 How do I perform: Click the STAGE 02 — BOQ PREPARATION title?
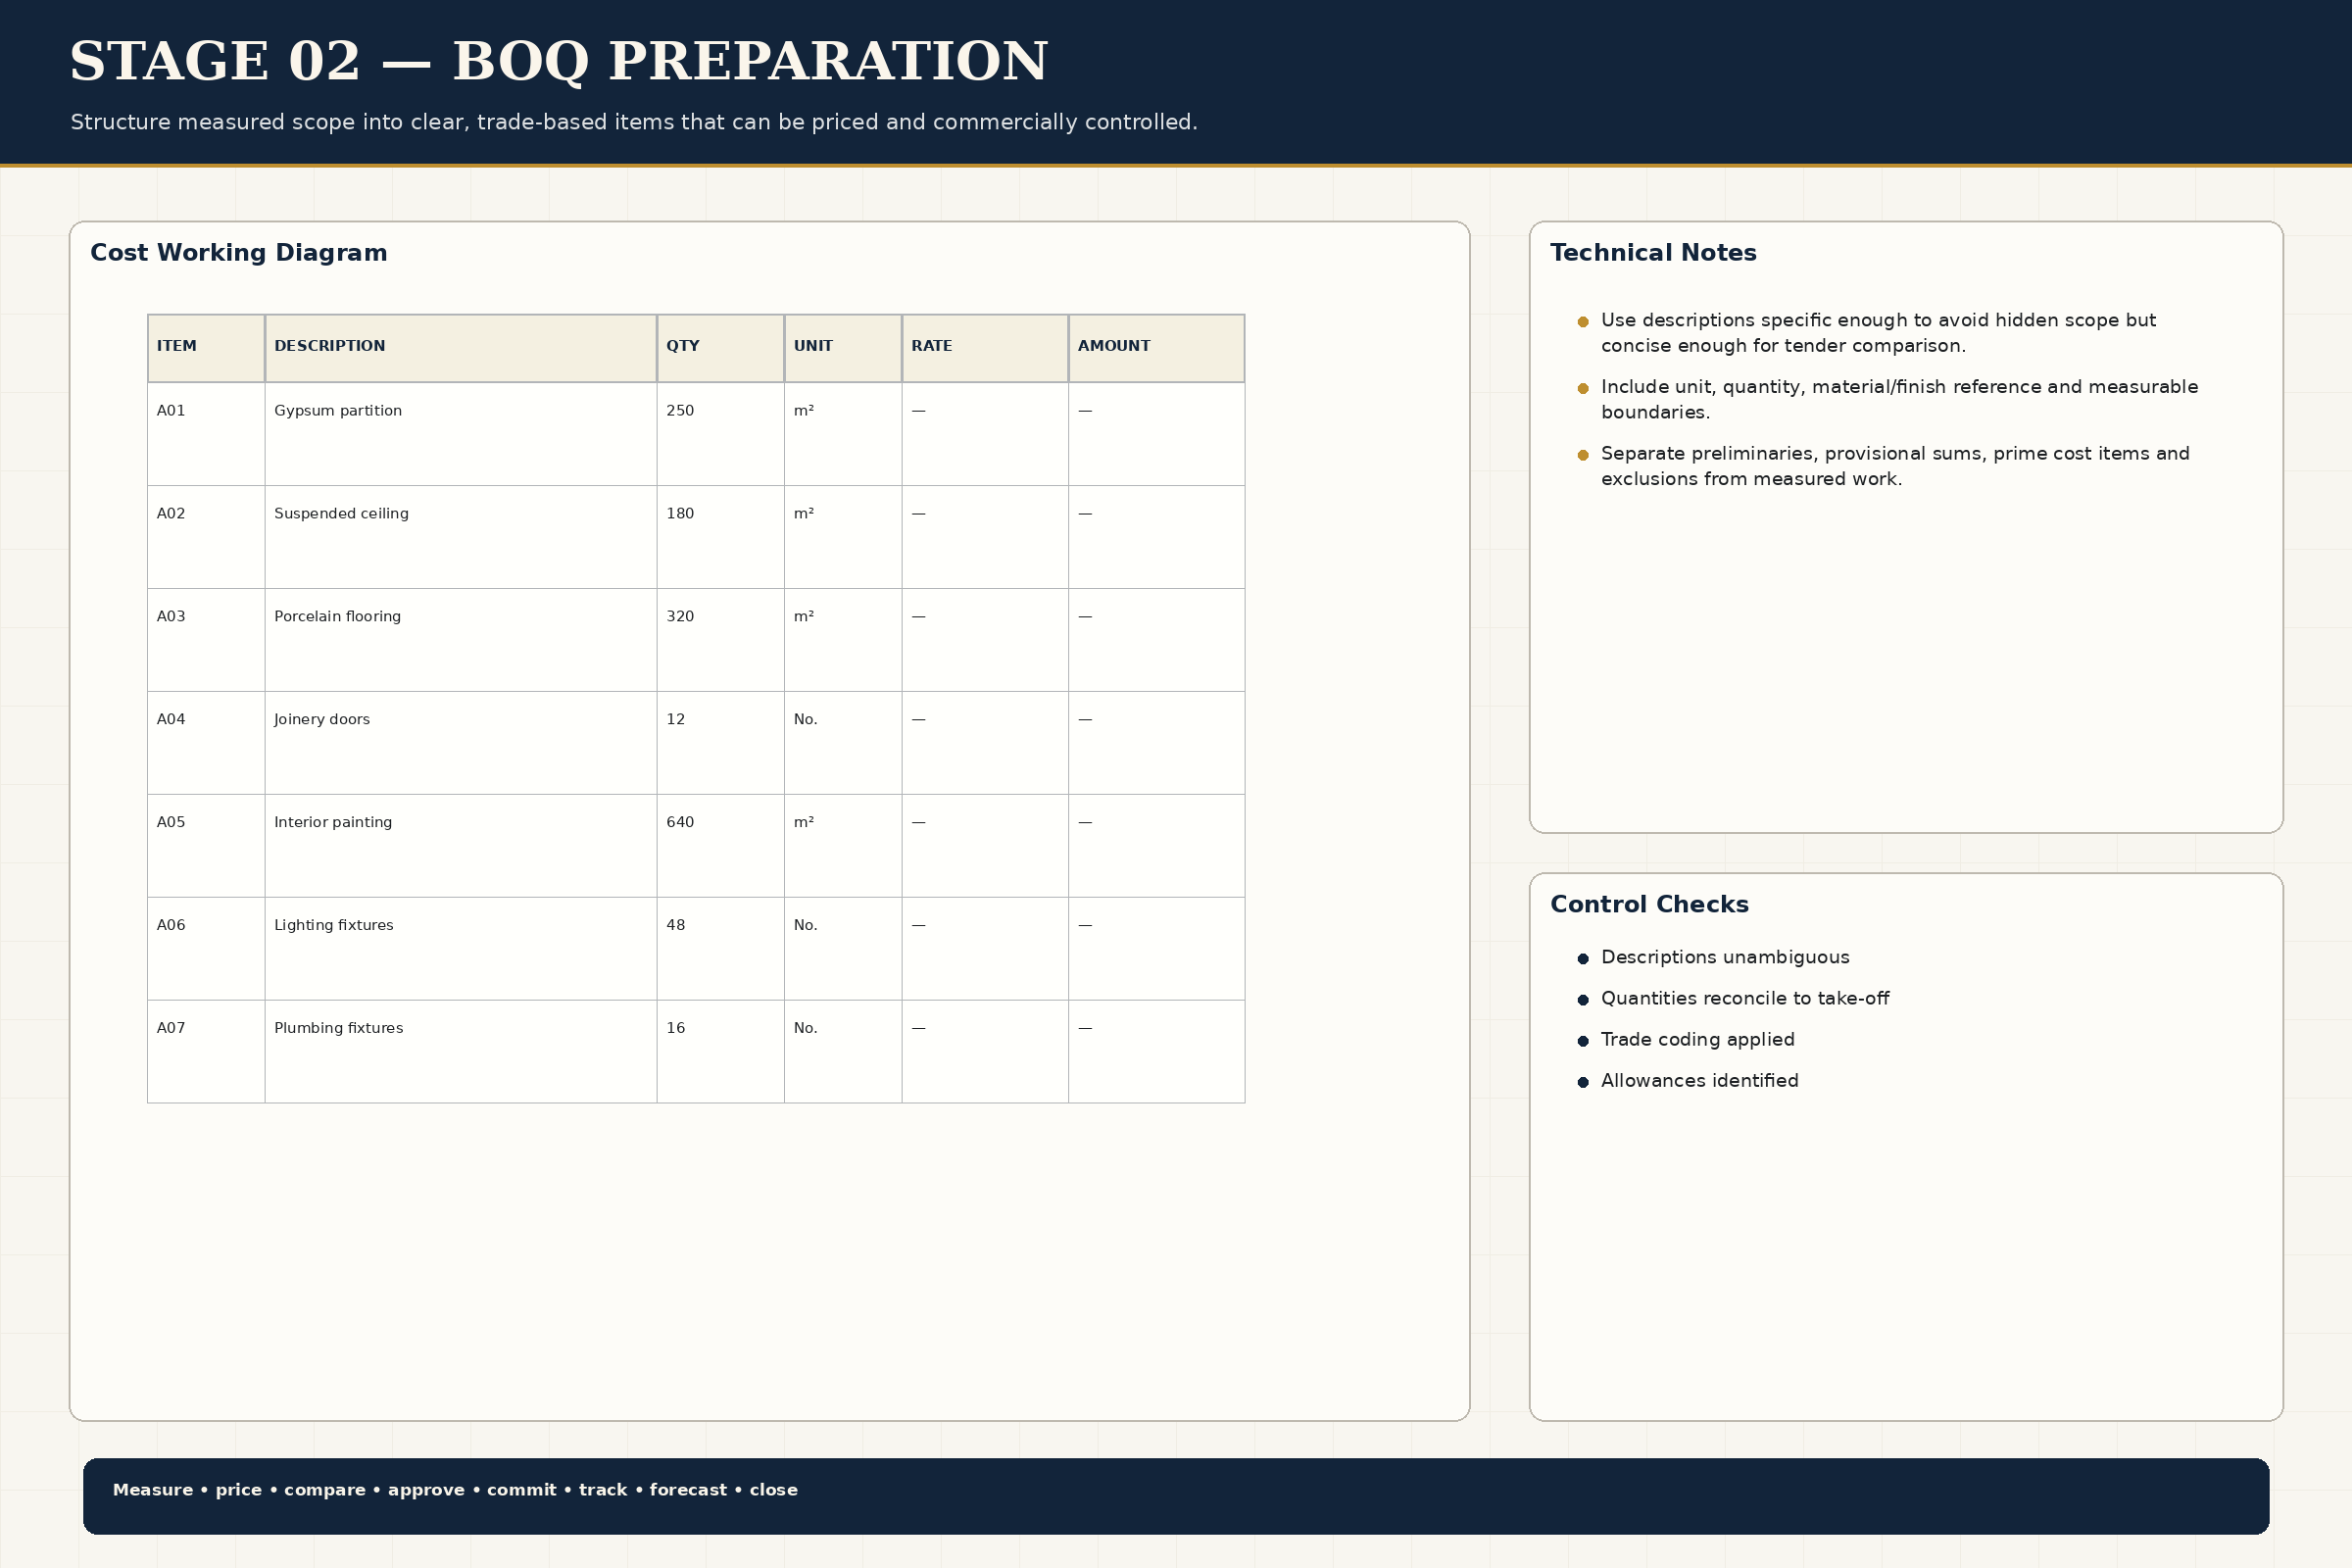pos(559,62)
